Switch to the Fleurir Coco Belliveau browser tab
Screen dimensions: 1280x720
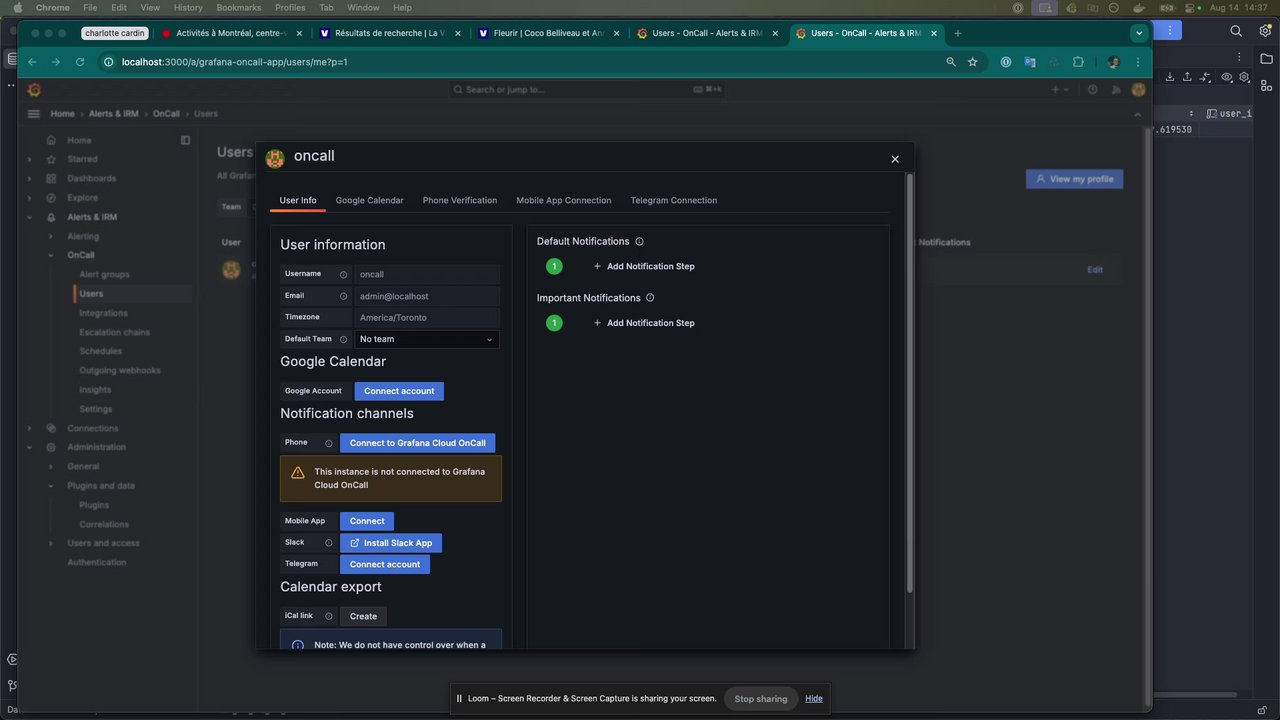[549, 33]
